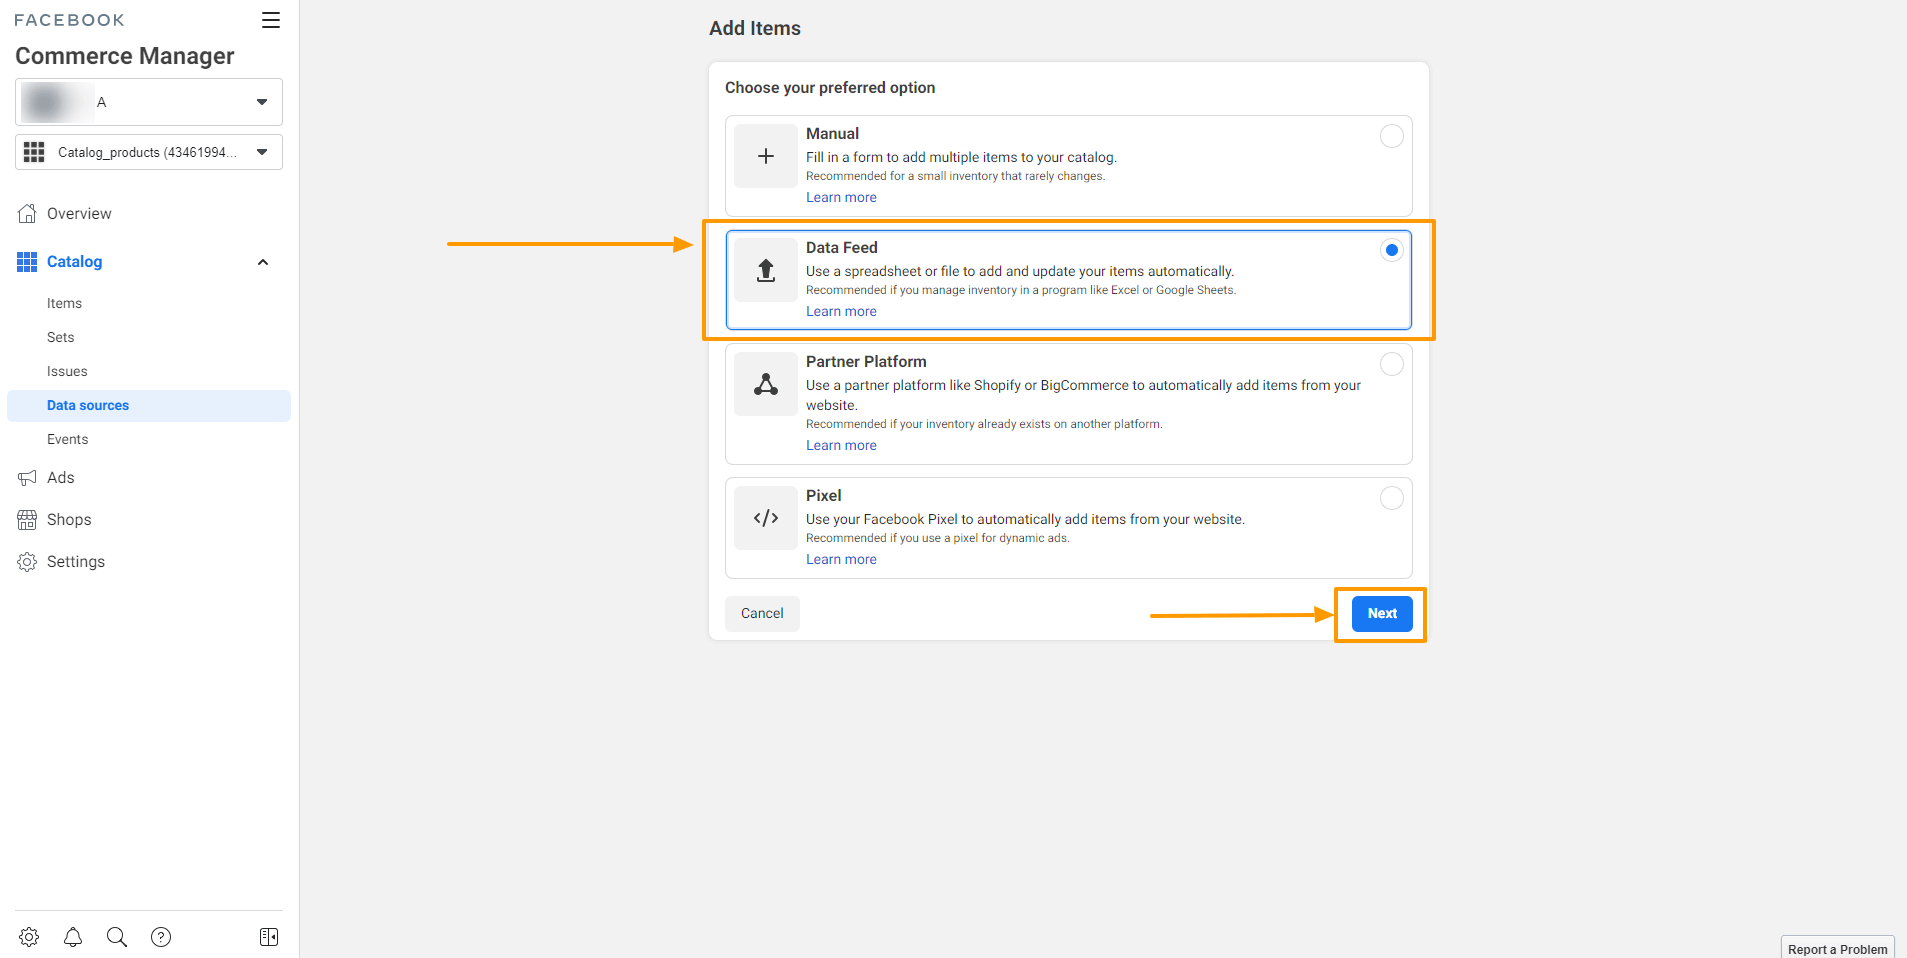Click the Data Feed upload icon

coord(766,270)
